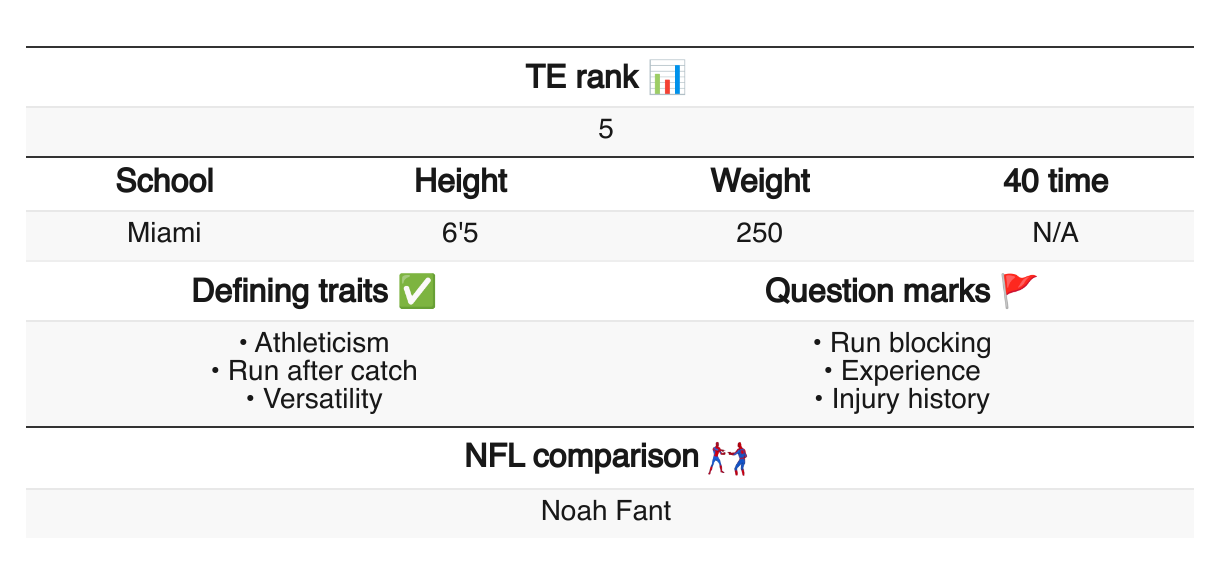Click the Versatility trait bullet
The image size is (1220, 566).
coord(322,399)
